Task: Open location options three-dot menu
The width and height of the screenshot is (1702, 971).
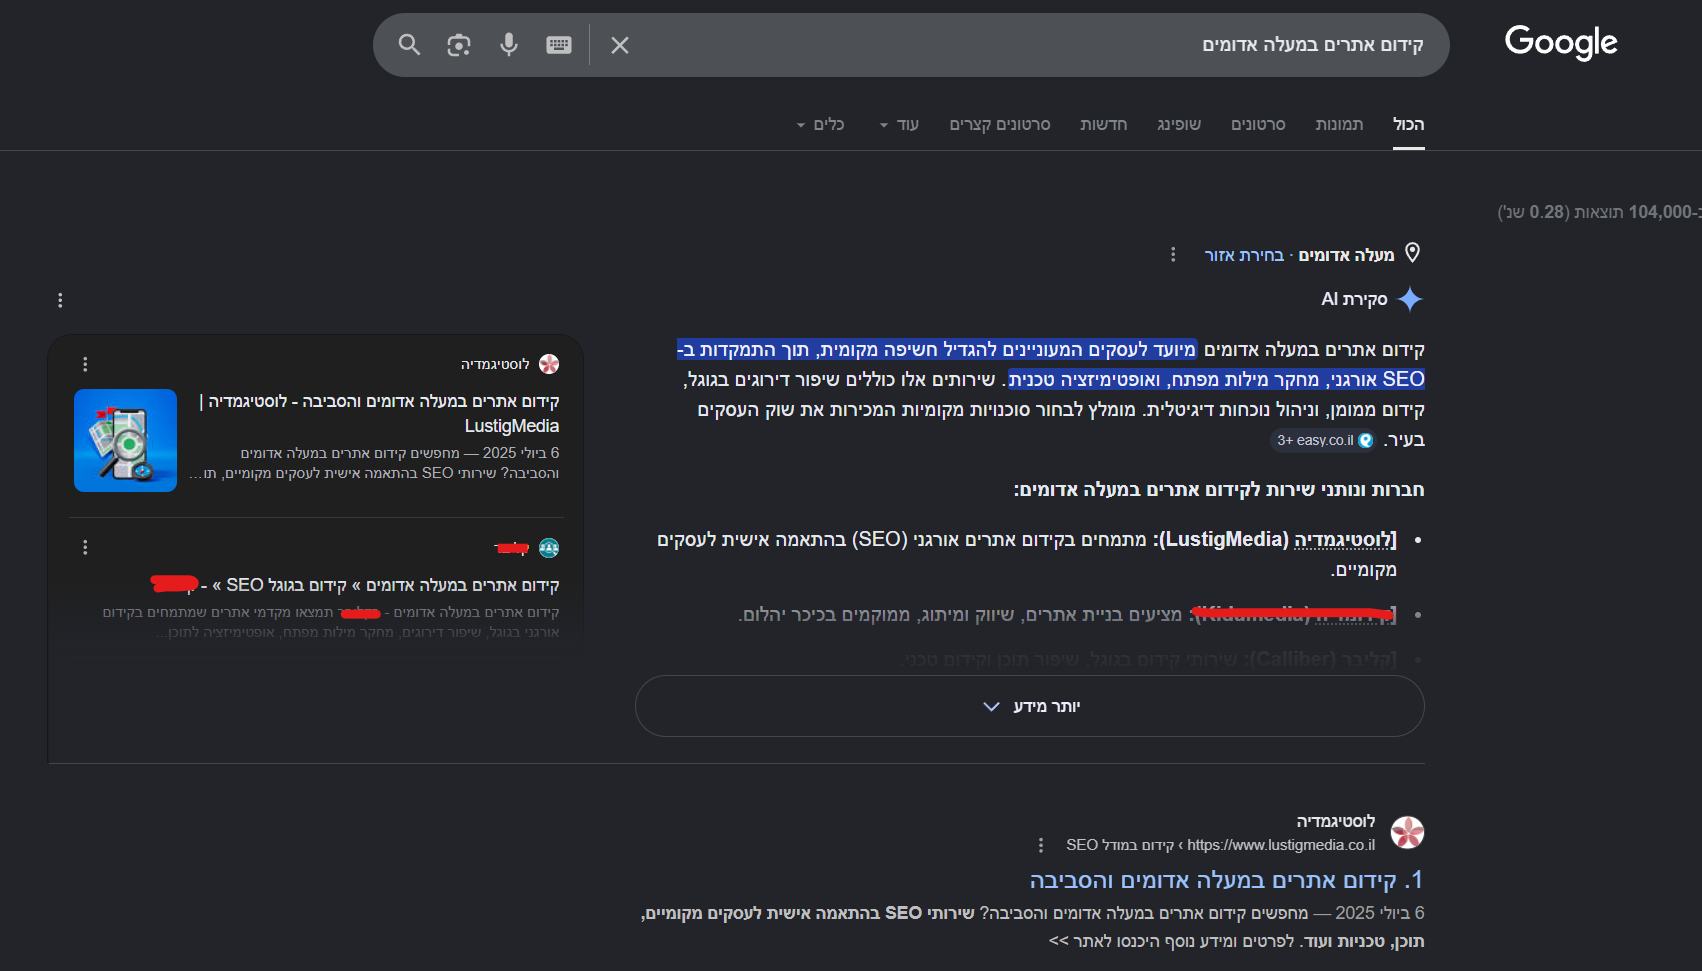Action: point(1173,255)
